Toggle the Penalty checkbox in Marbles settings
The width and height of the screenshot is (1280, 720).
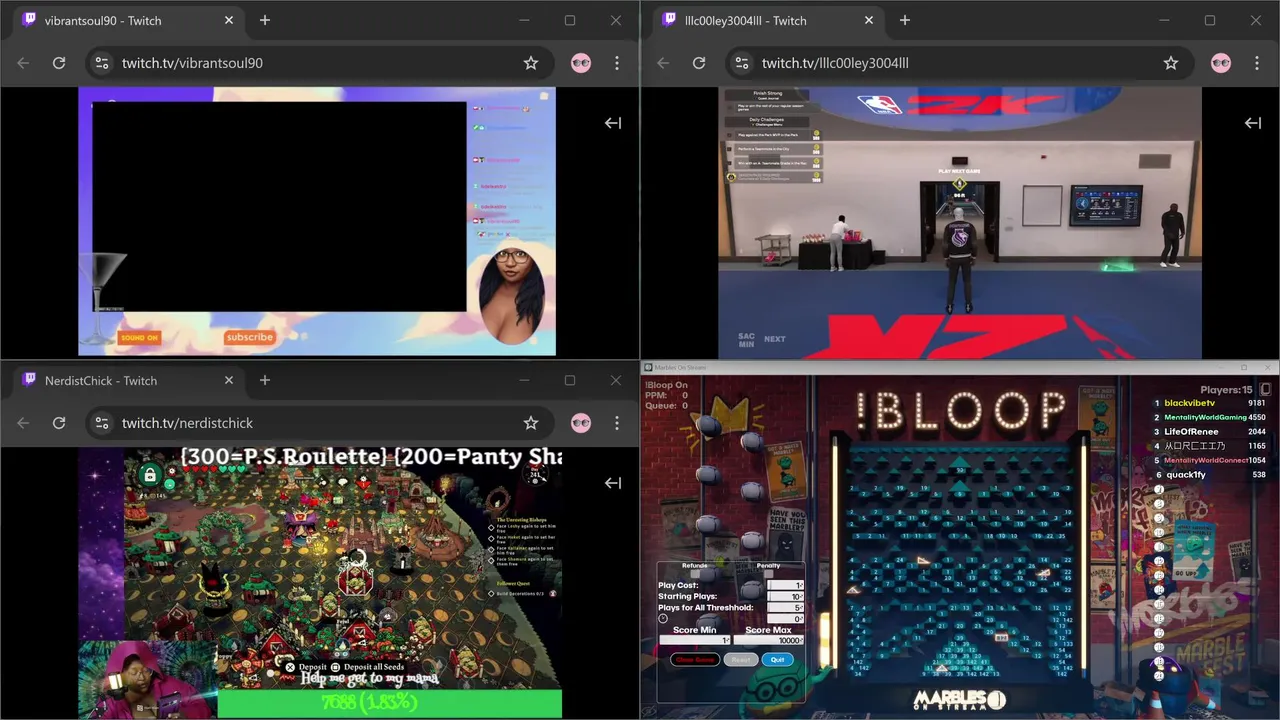[768, 574]
